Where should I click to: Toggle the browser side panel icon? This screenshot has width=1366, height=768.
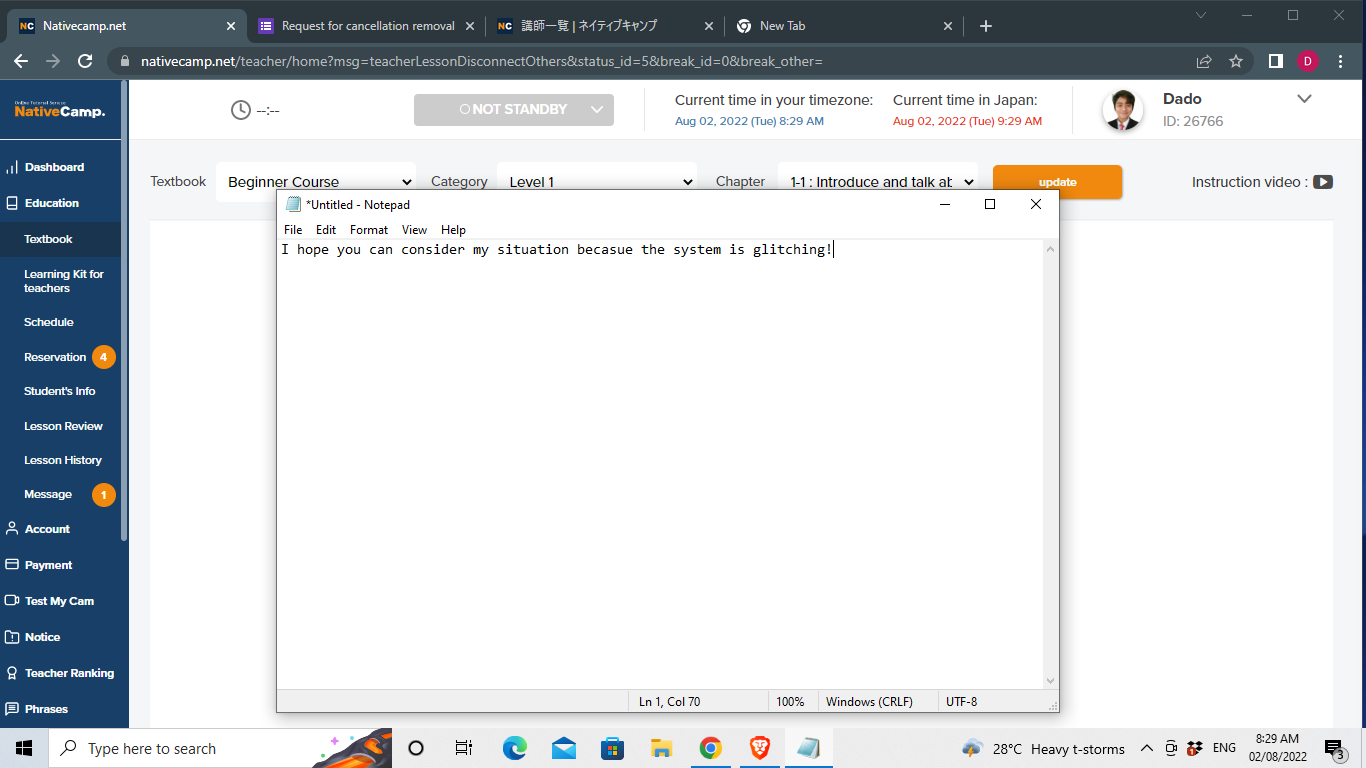click(x=1275, y=61)
